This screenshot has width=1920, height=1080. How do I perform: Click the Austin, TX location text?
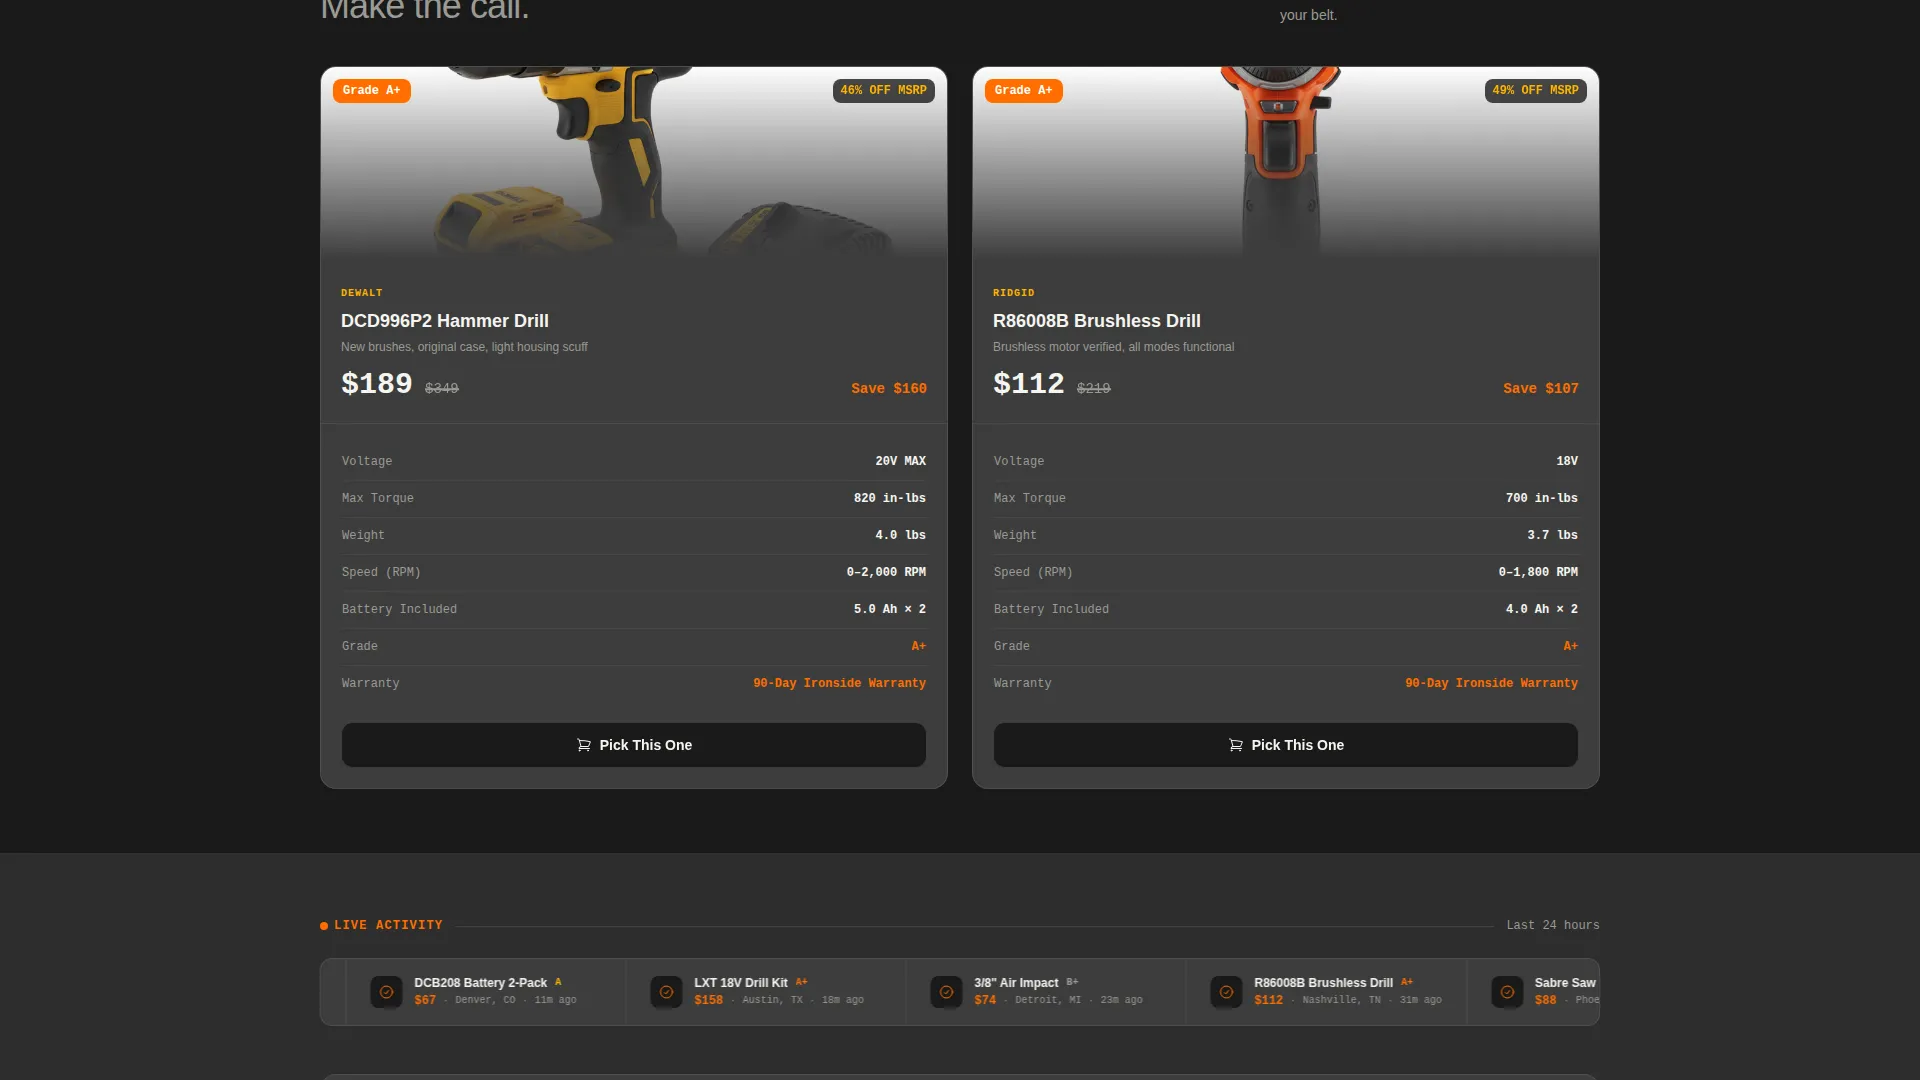coord(772,1000)
